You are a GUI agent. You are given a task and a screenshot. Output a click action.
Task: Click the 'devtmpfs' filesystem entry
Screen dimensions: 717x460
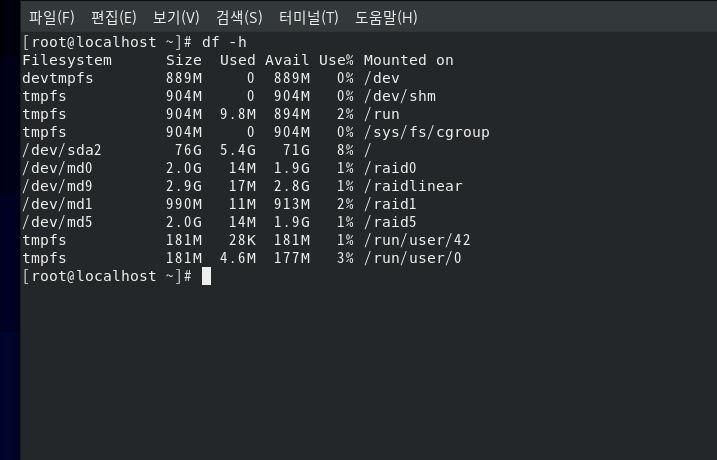(58, 78)
